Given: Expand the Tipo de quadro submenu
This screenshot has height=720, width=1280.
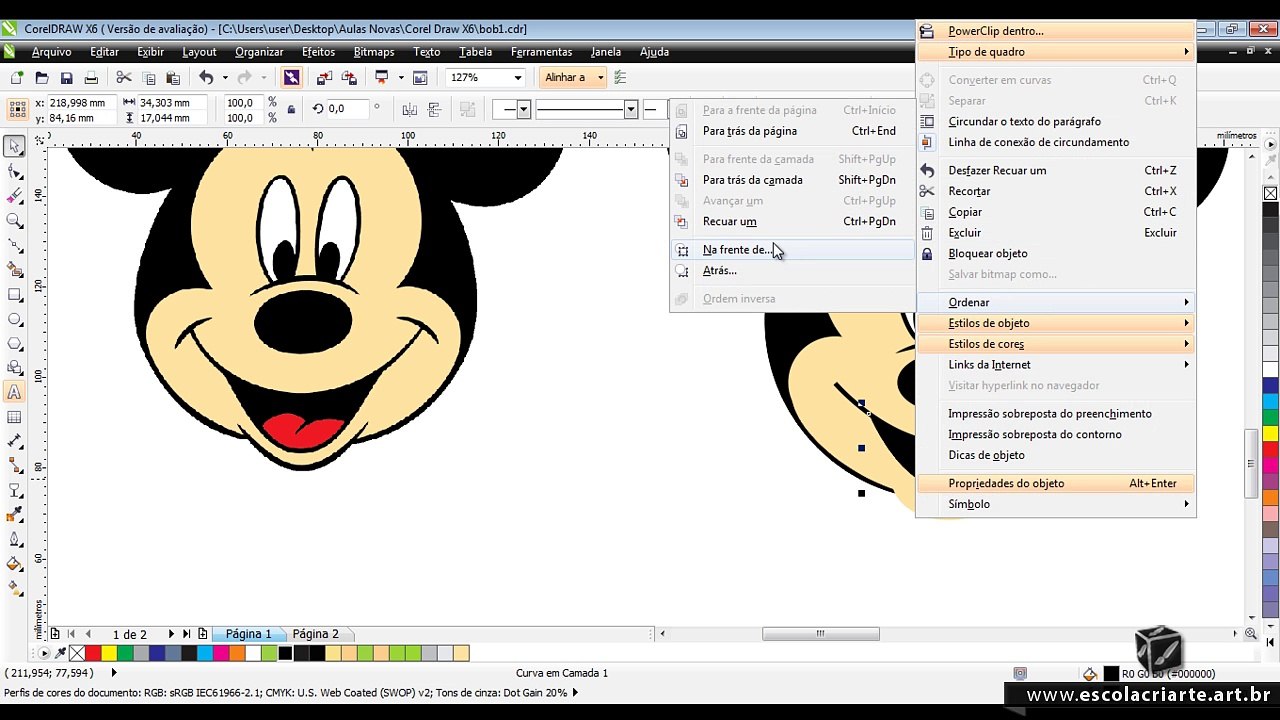Looking at the screenshot, I should [x=1056, y=52].
